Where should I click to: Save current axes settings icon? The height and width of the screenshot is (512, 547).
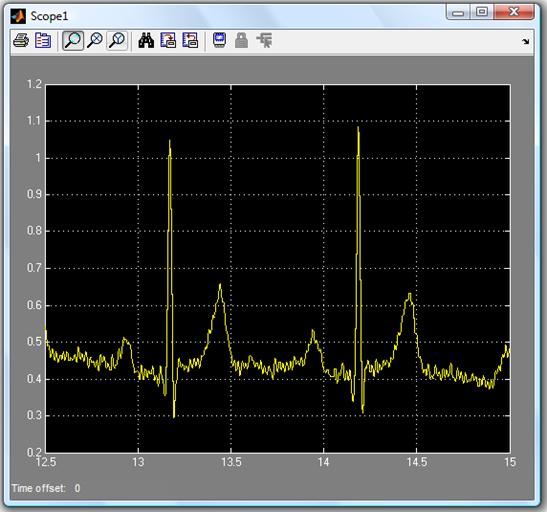[x=168, y=41]
